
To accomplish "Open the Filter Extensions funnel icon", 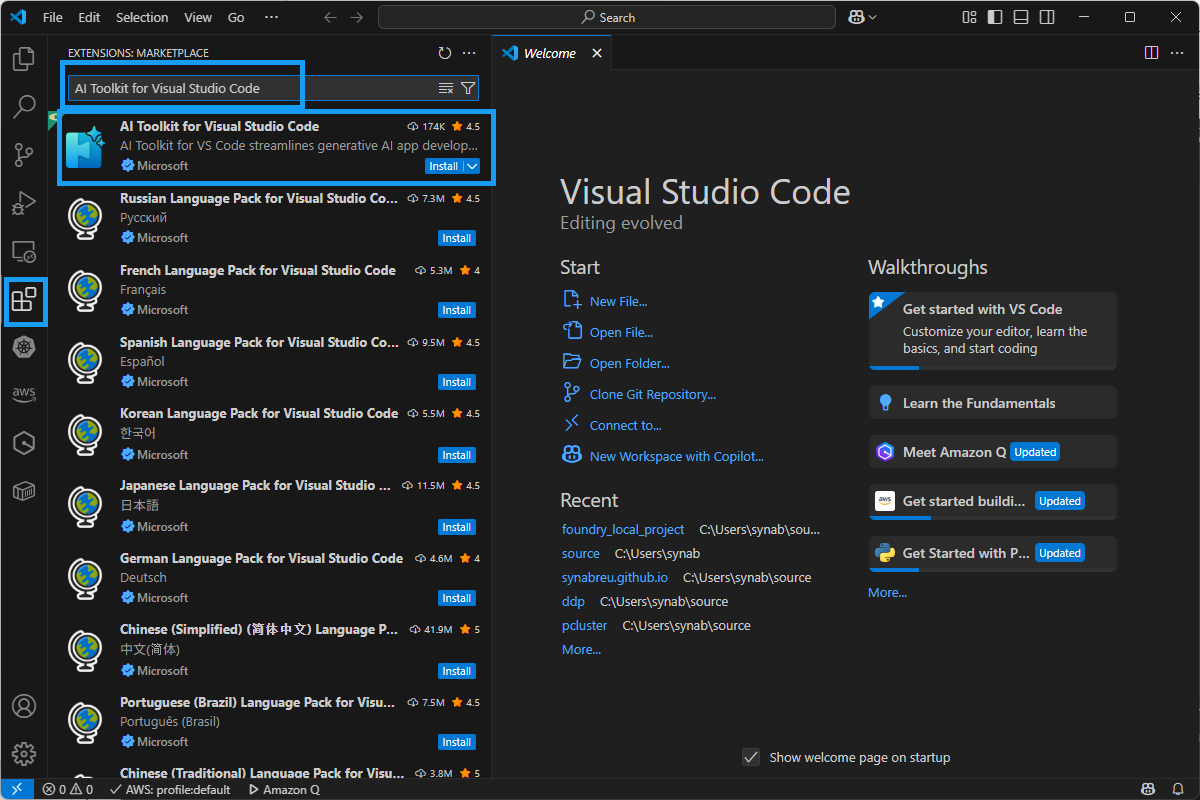I will (x=467, y=88).
